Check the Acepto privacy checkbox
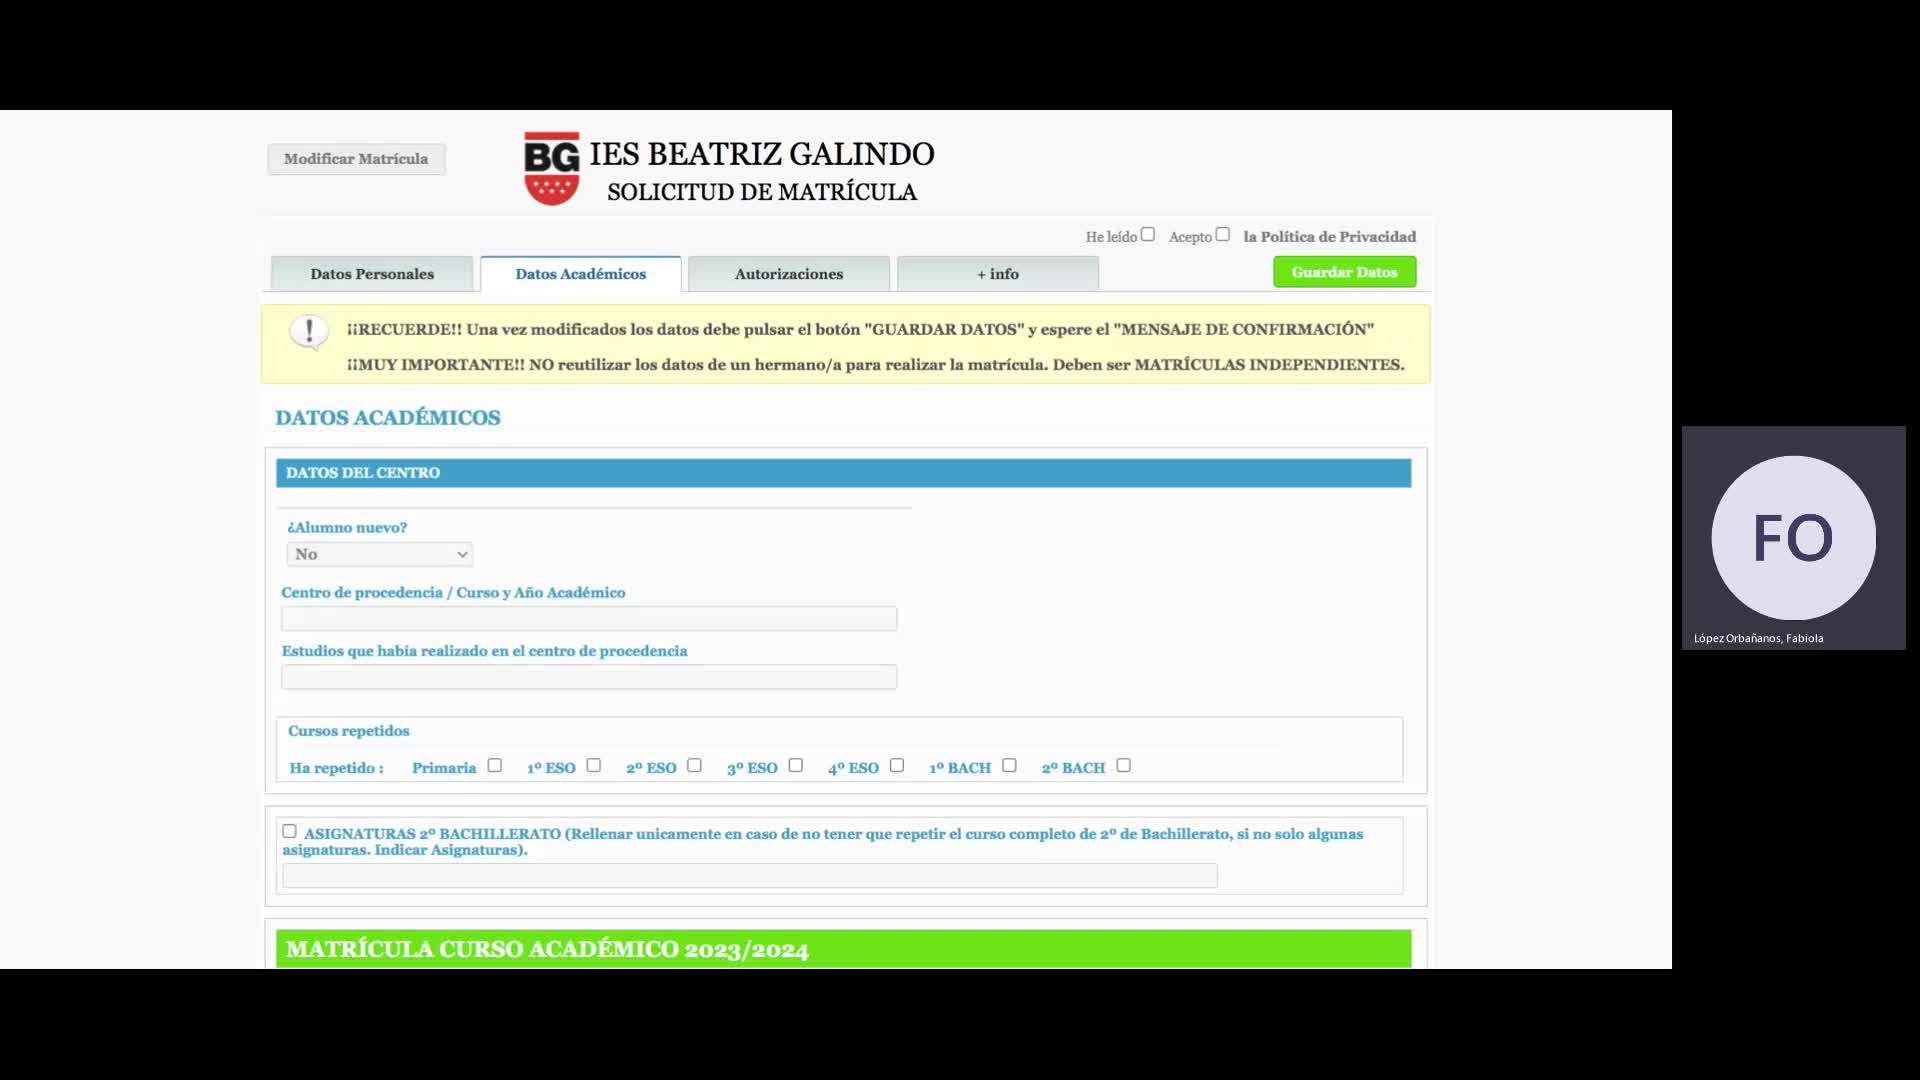Image resolution: width=1920 pixels, height=1080 pixels. point(1222,234)
